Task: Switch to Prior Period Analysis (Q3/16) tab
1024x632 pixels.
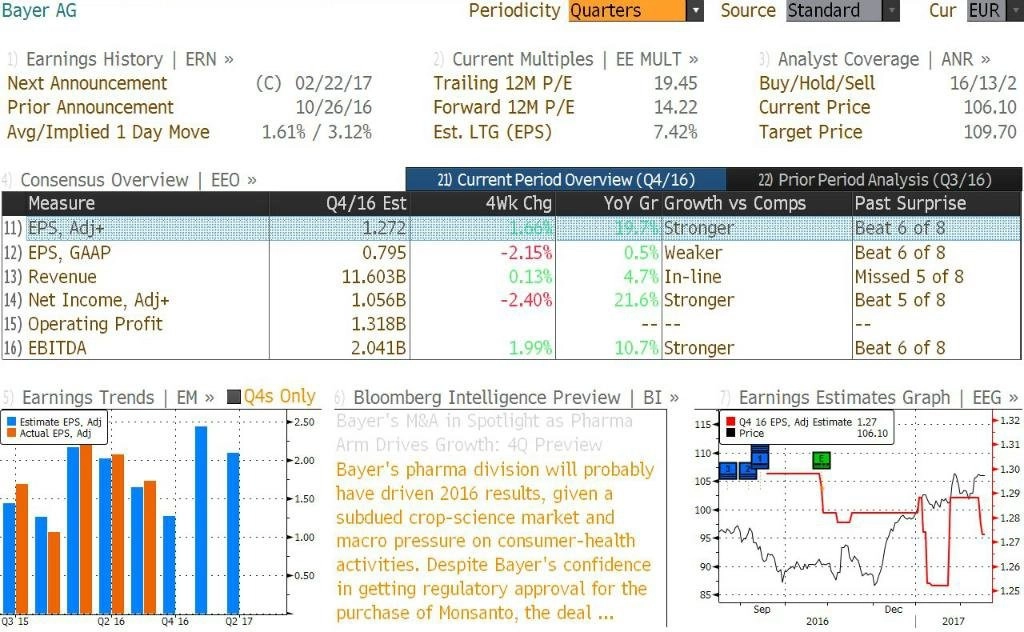Action: coord(874,180)
